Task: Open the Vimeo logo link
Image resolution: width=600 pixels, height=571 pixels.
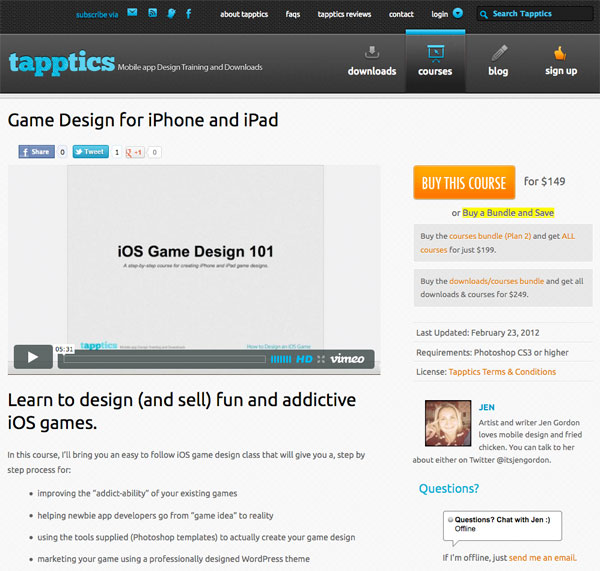Action: click(347, 359)
